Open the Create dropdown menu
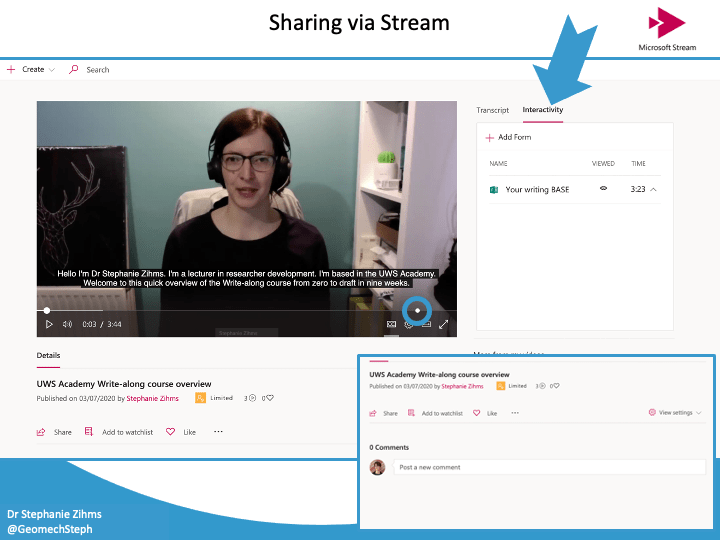This screenshot has height=540, width=720. point(38,69)
